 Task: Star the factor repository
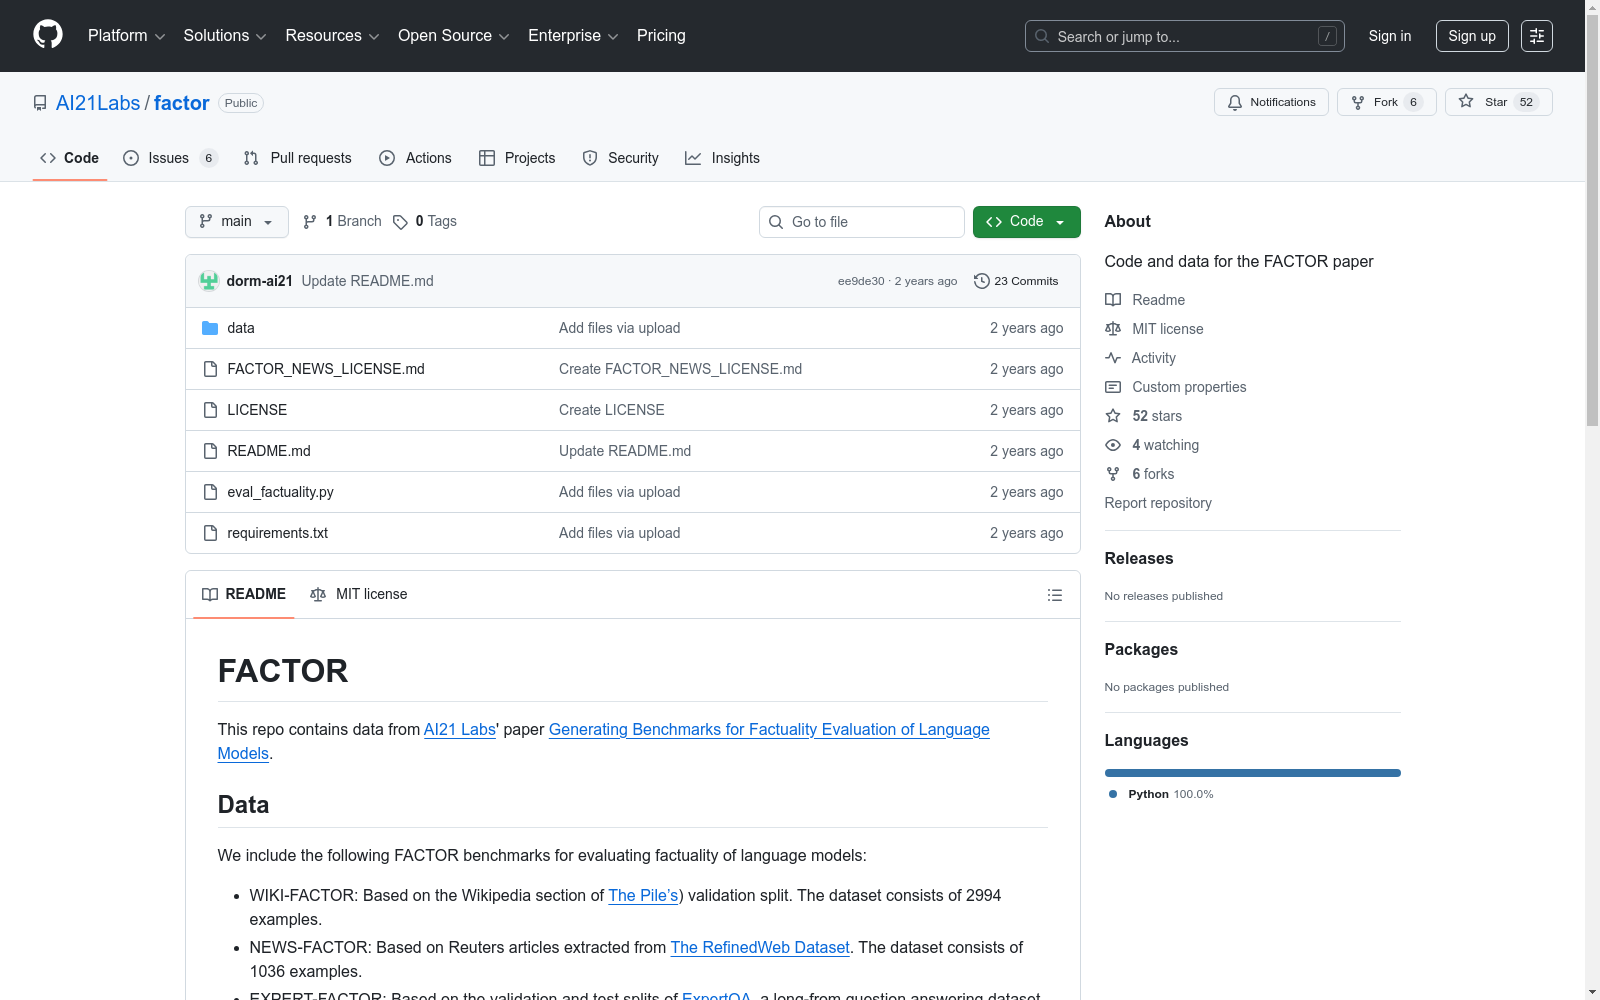(x=1498, y=102)
